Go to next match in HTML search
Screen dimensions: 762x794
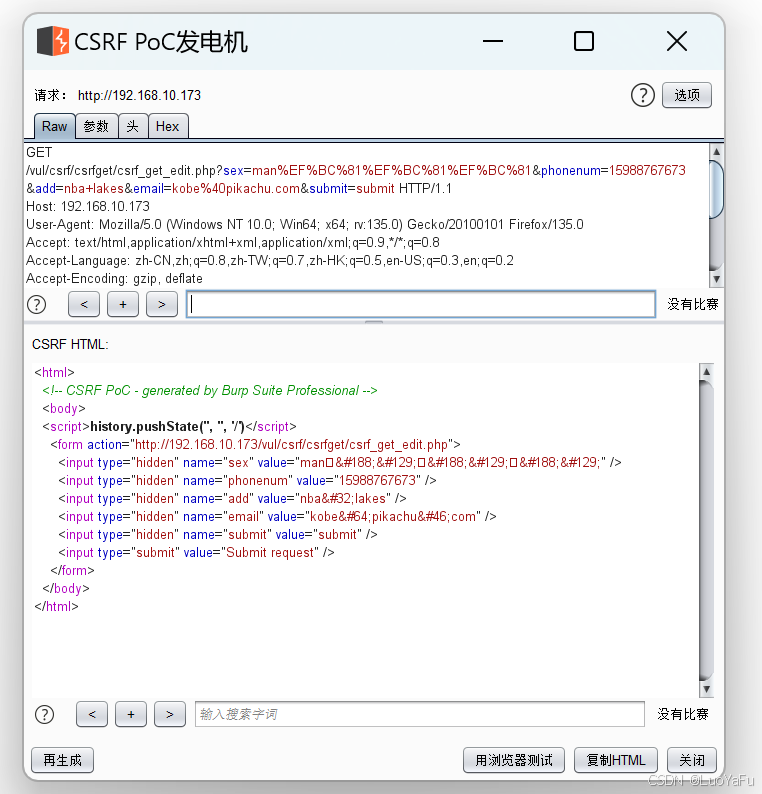[x=170, y=714]
